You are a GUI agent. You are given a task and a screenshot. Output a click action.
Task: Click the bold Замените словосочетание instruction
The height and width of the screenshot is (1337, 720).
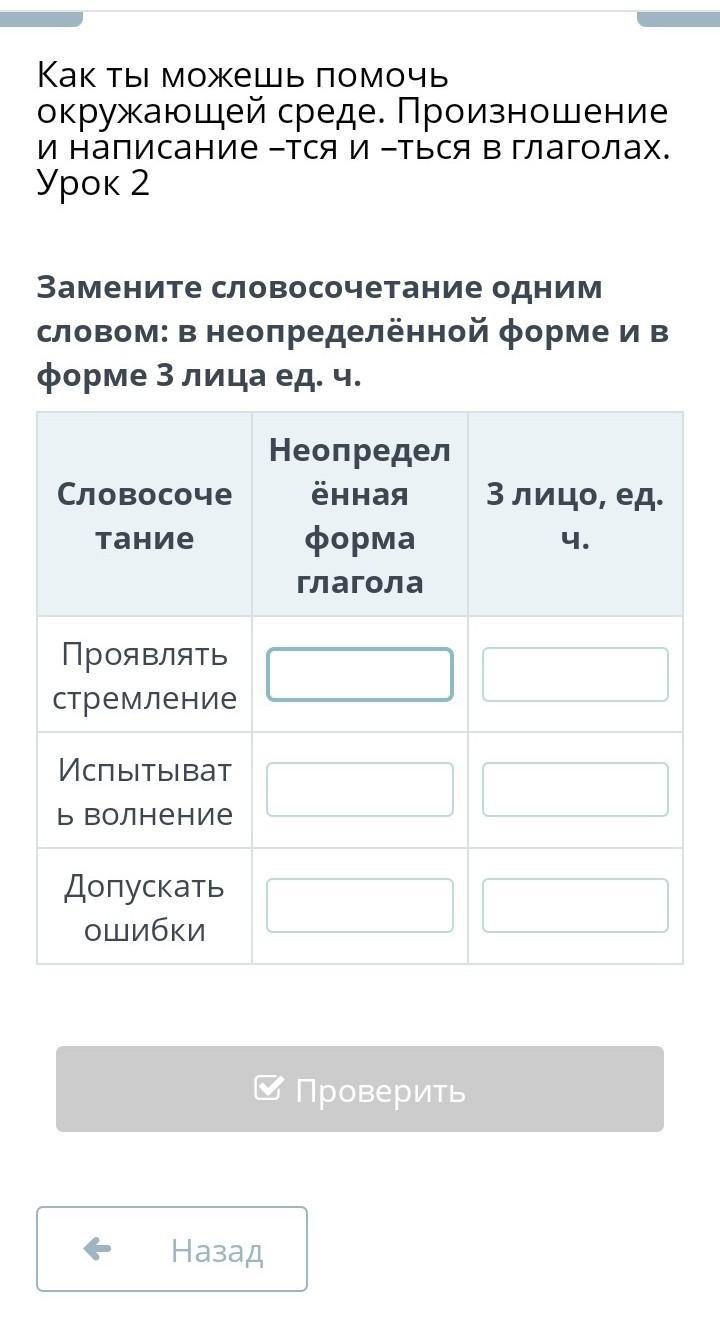(x=352, y=331)
